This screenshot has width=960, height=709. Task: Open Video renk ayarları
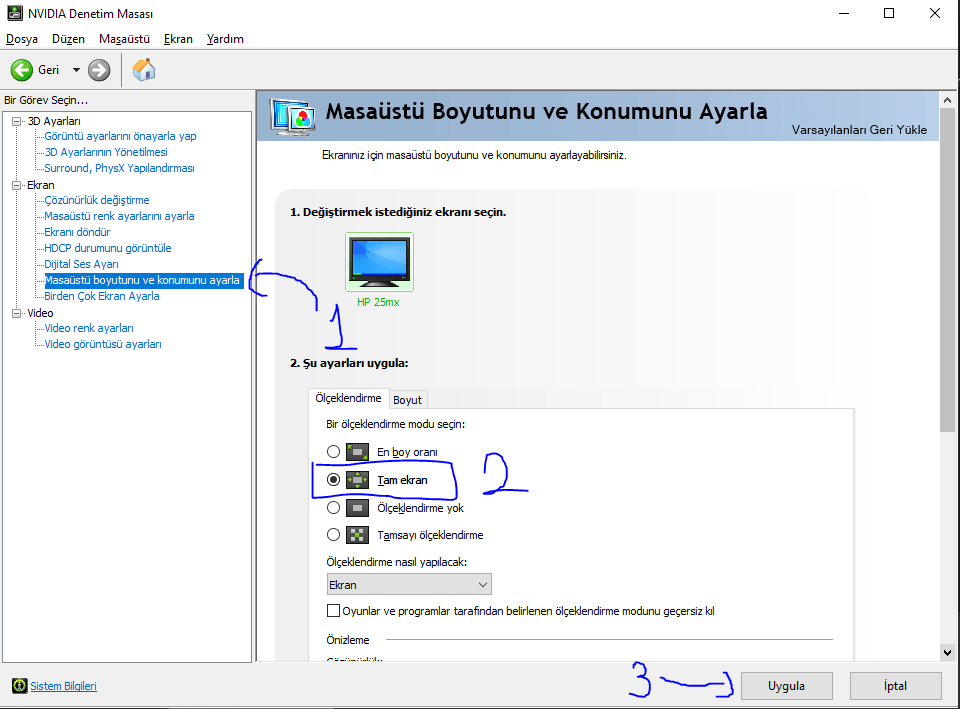[89, 328]
